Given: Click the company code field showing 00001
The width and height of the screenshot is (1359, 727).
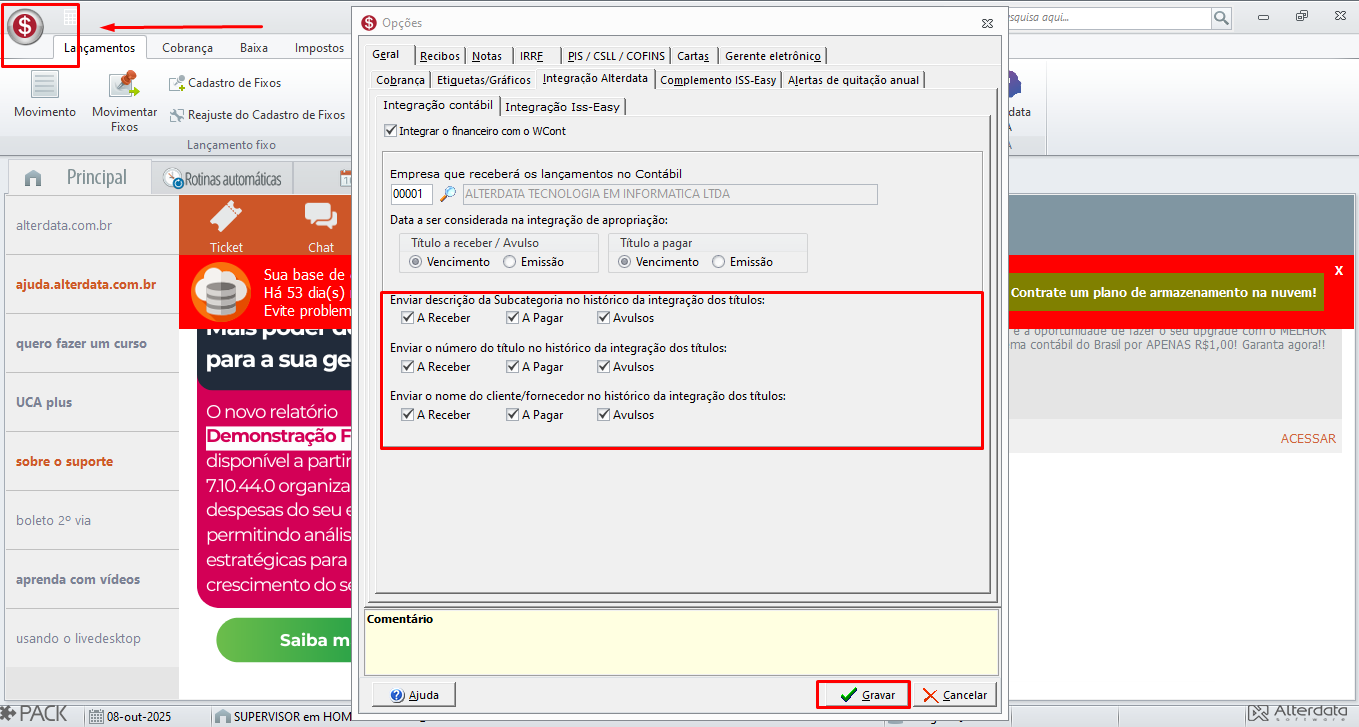Looking at the screenshot, I should pos(411,194).
